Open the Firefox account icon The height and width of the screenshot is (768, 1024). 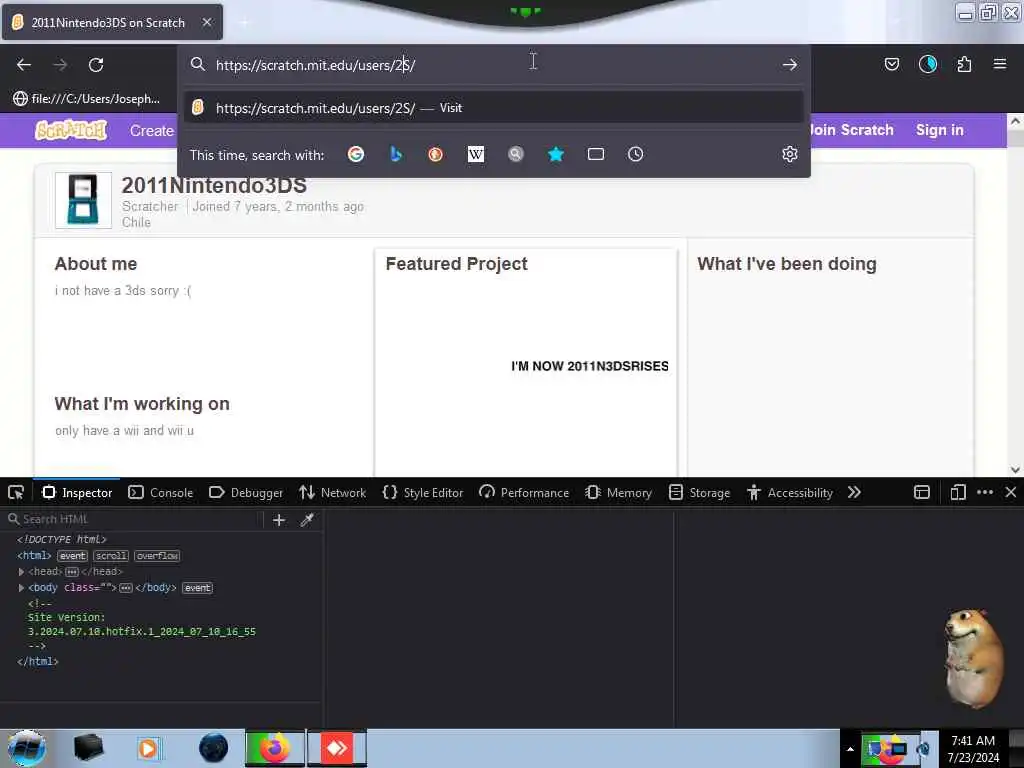(x=928, y=64)
